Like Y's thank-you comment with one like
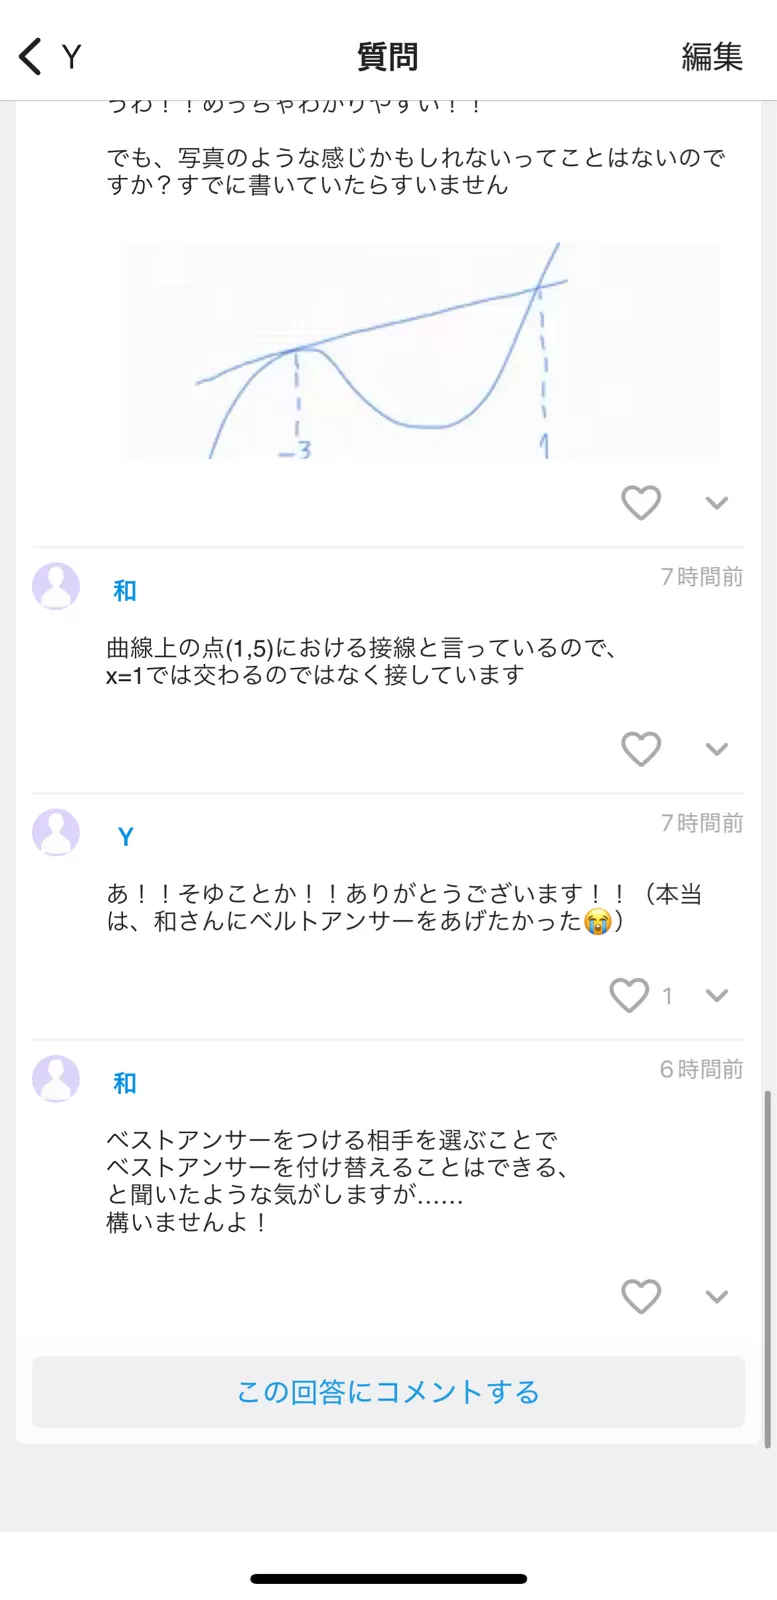The image size is (777, 1600). [629, 995]
